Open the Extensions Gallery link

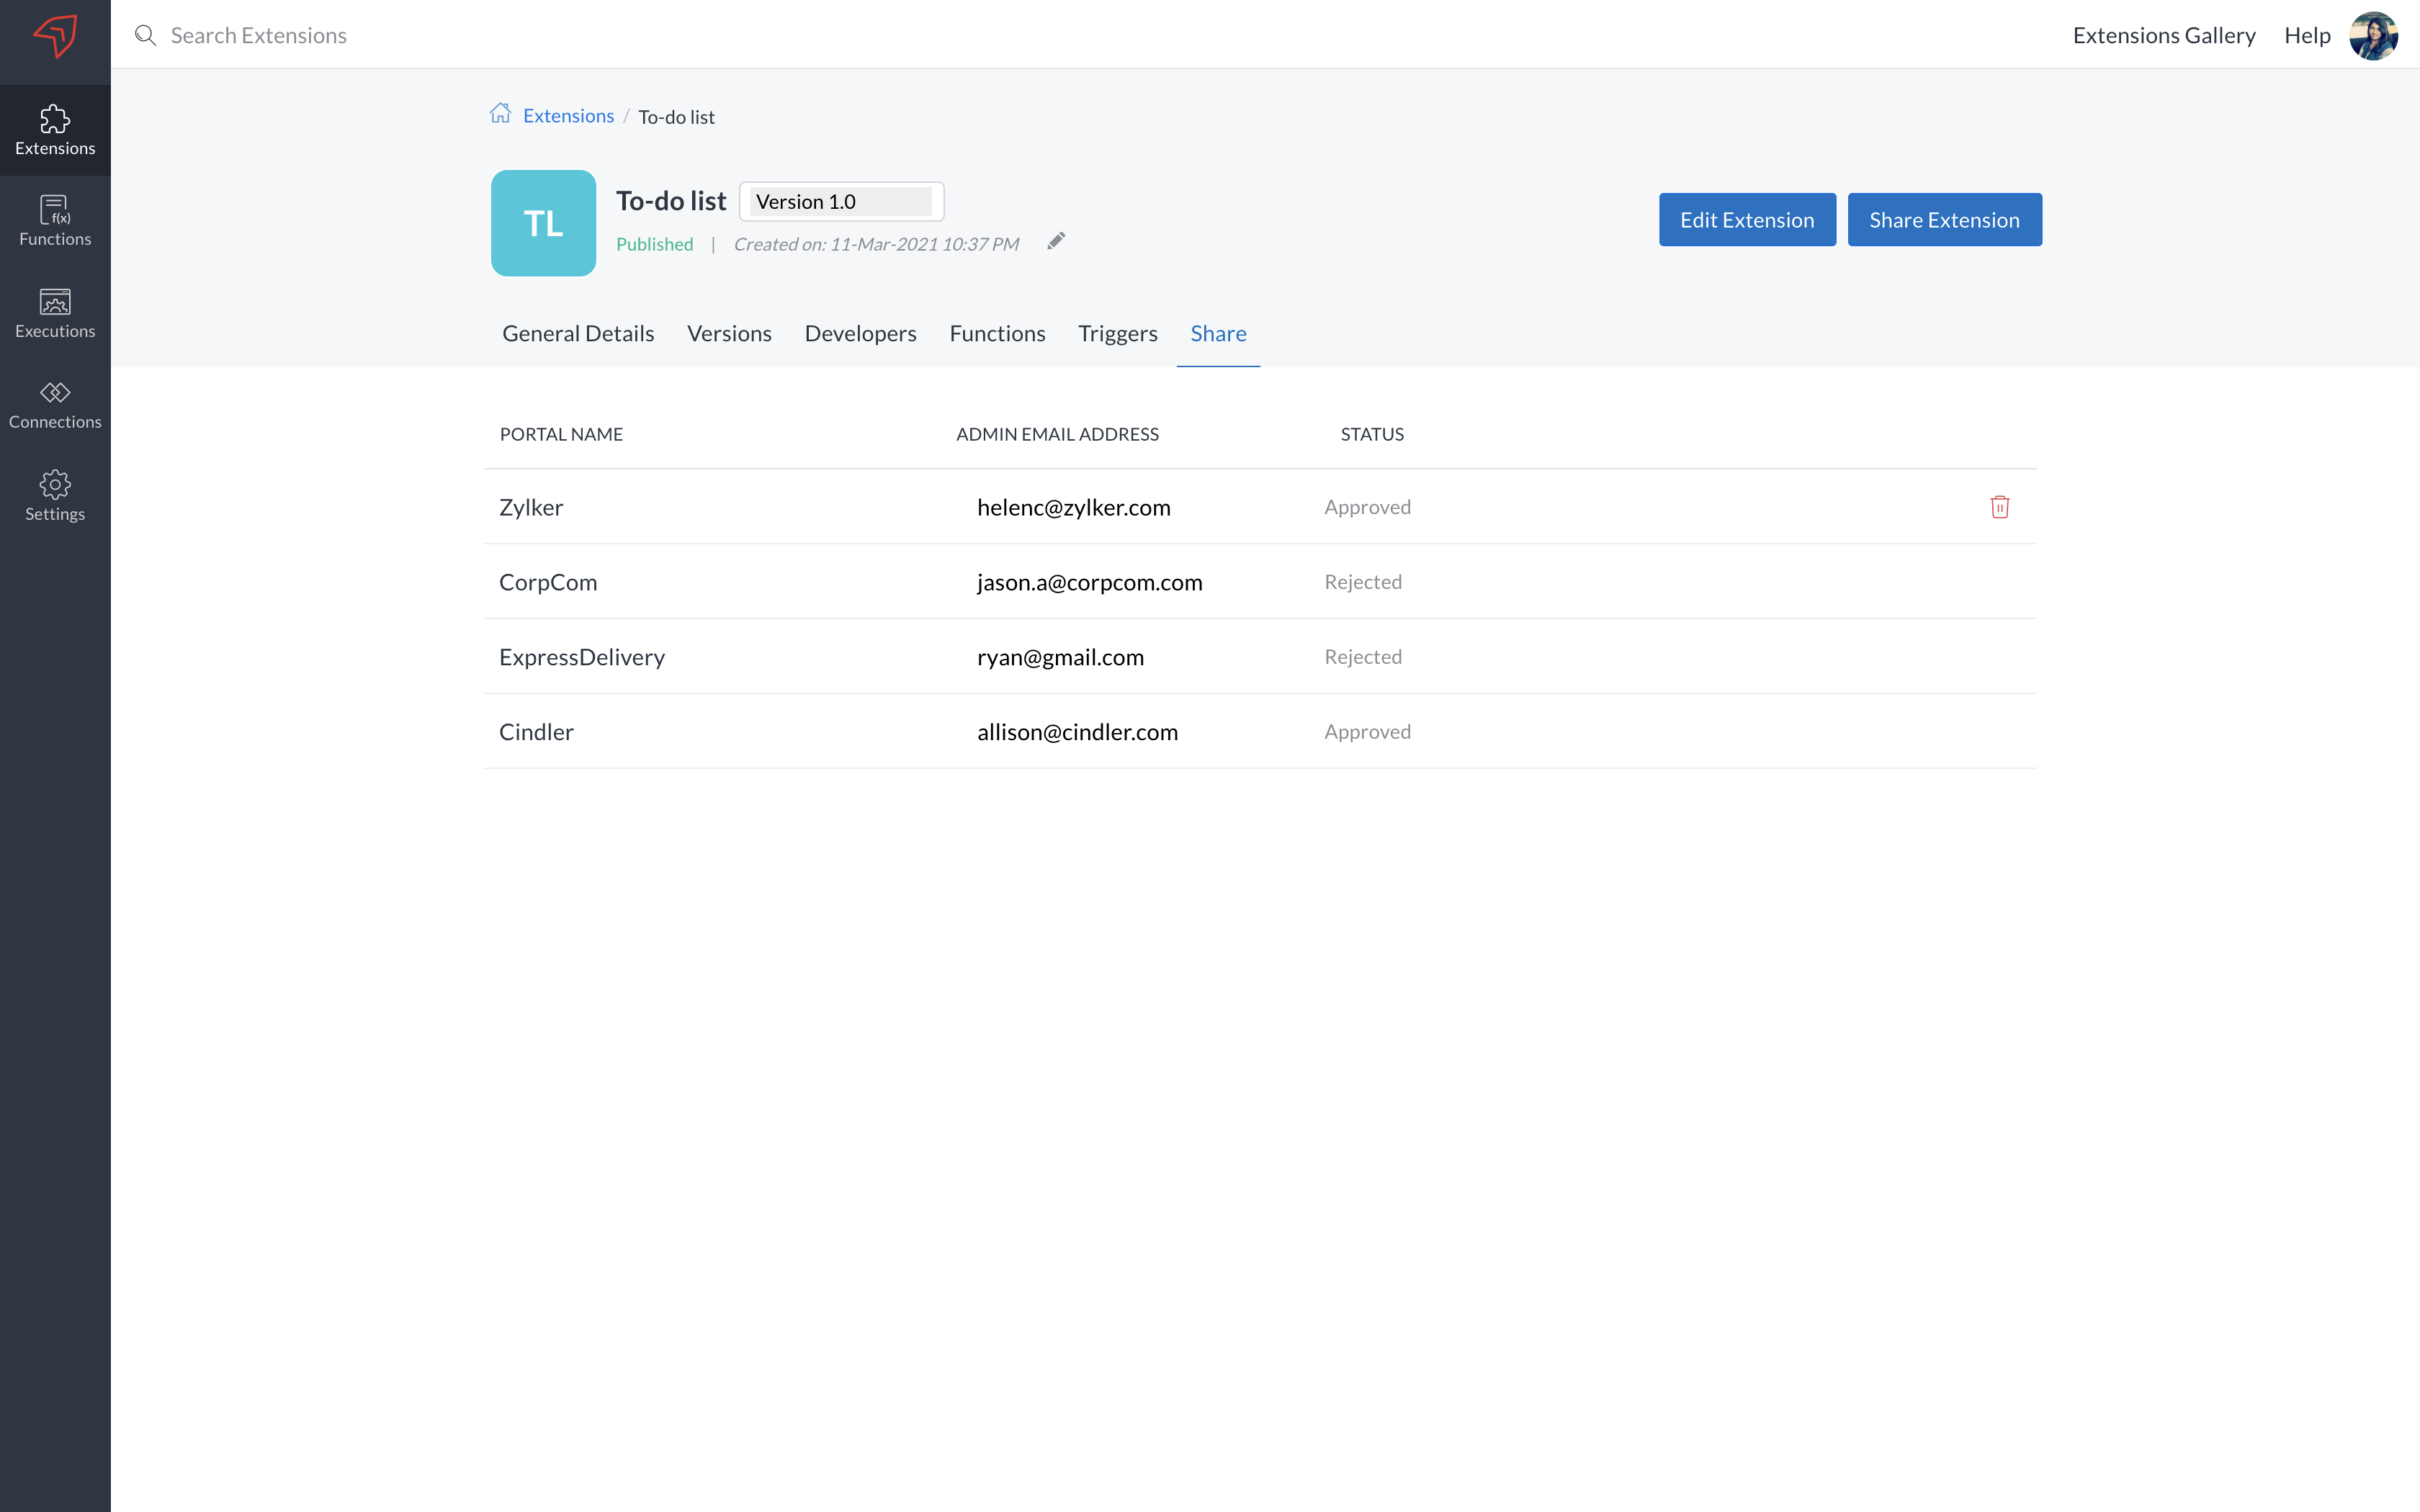(x=2163, y=36)
